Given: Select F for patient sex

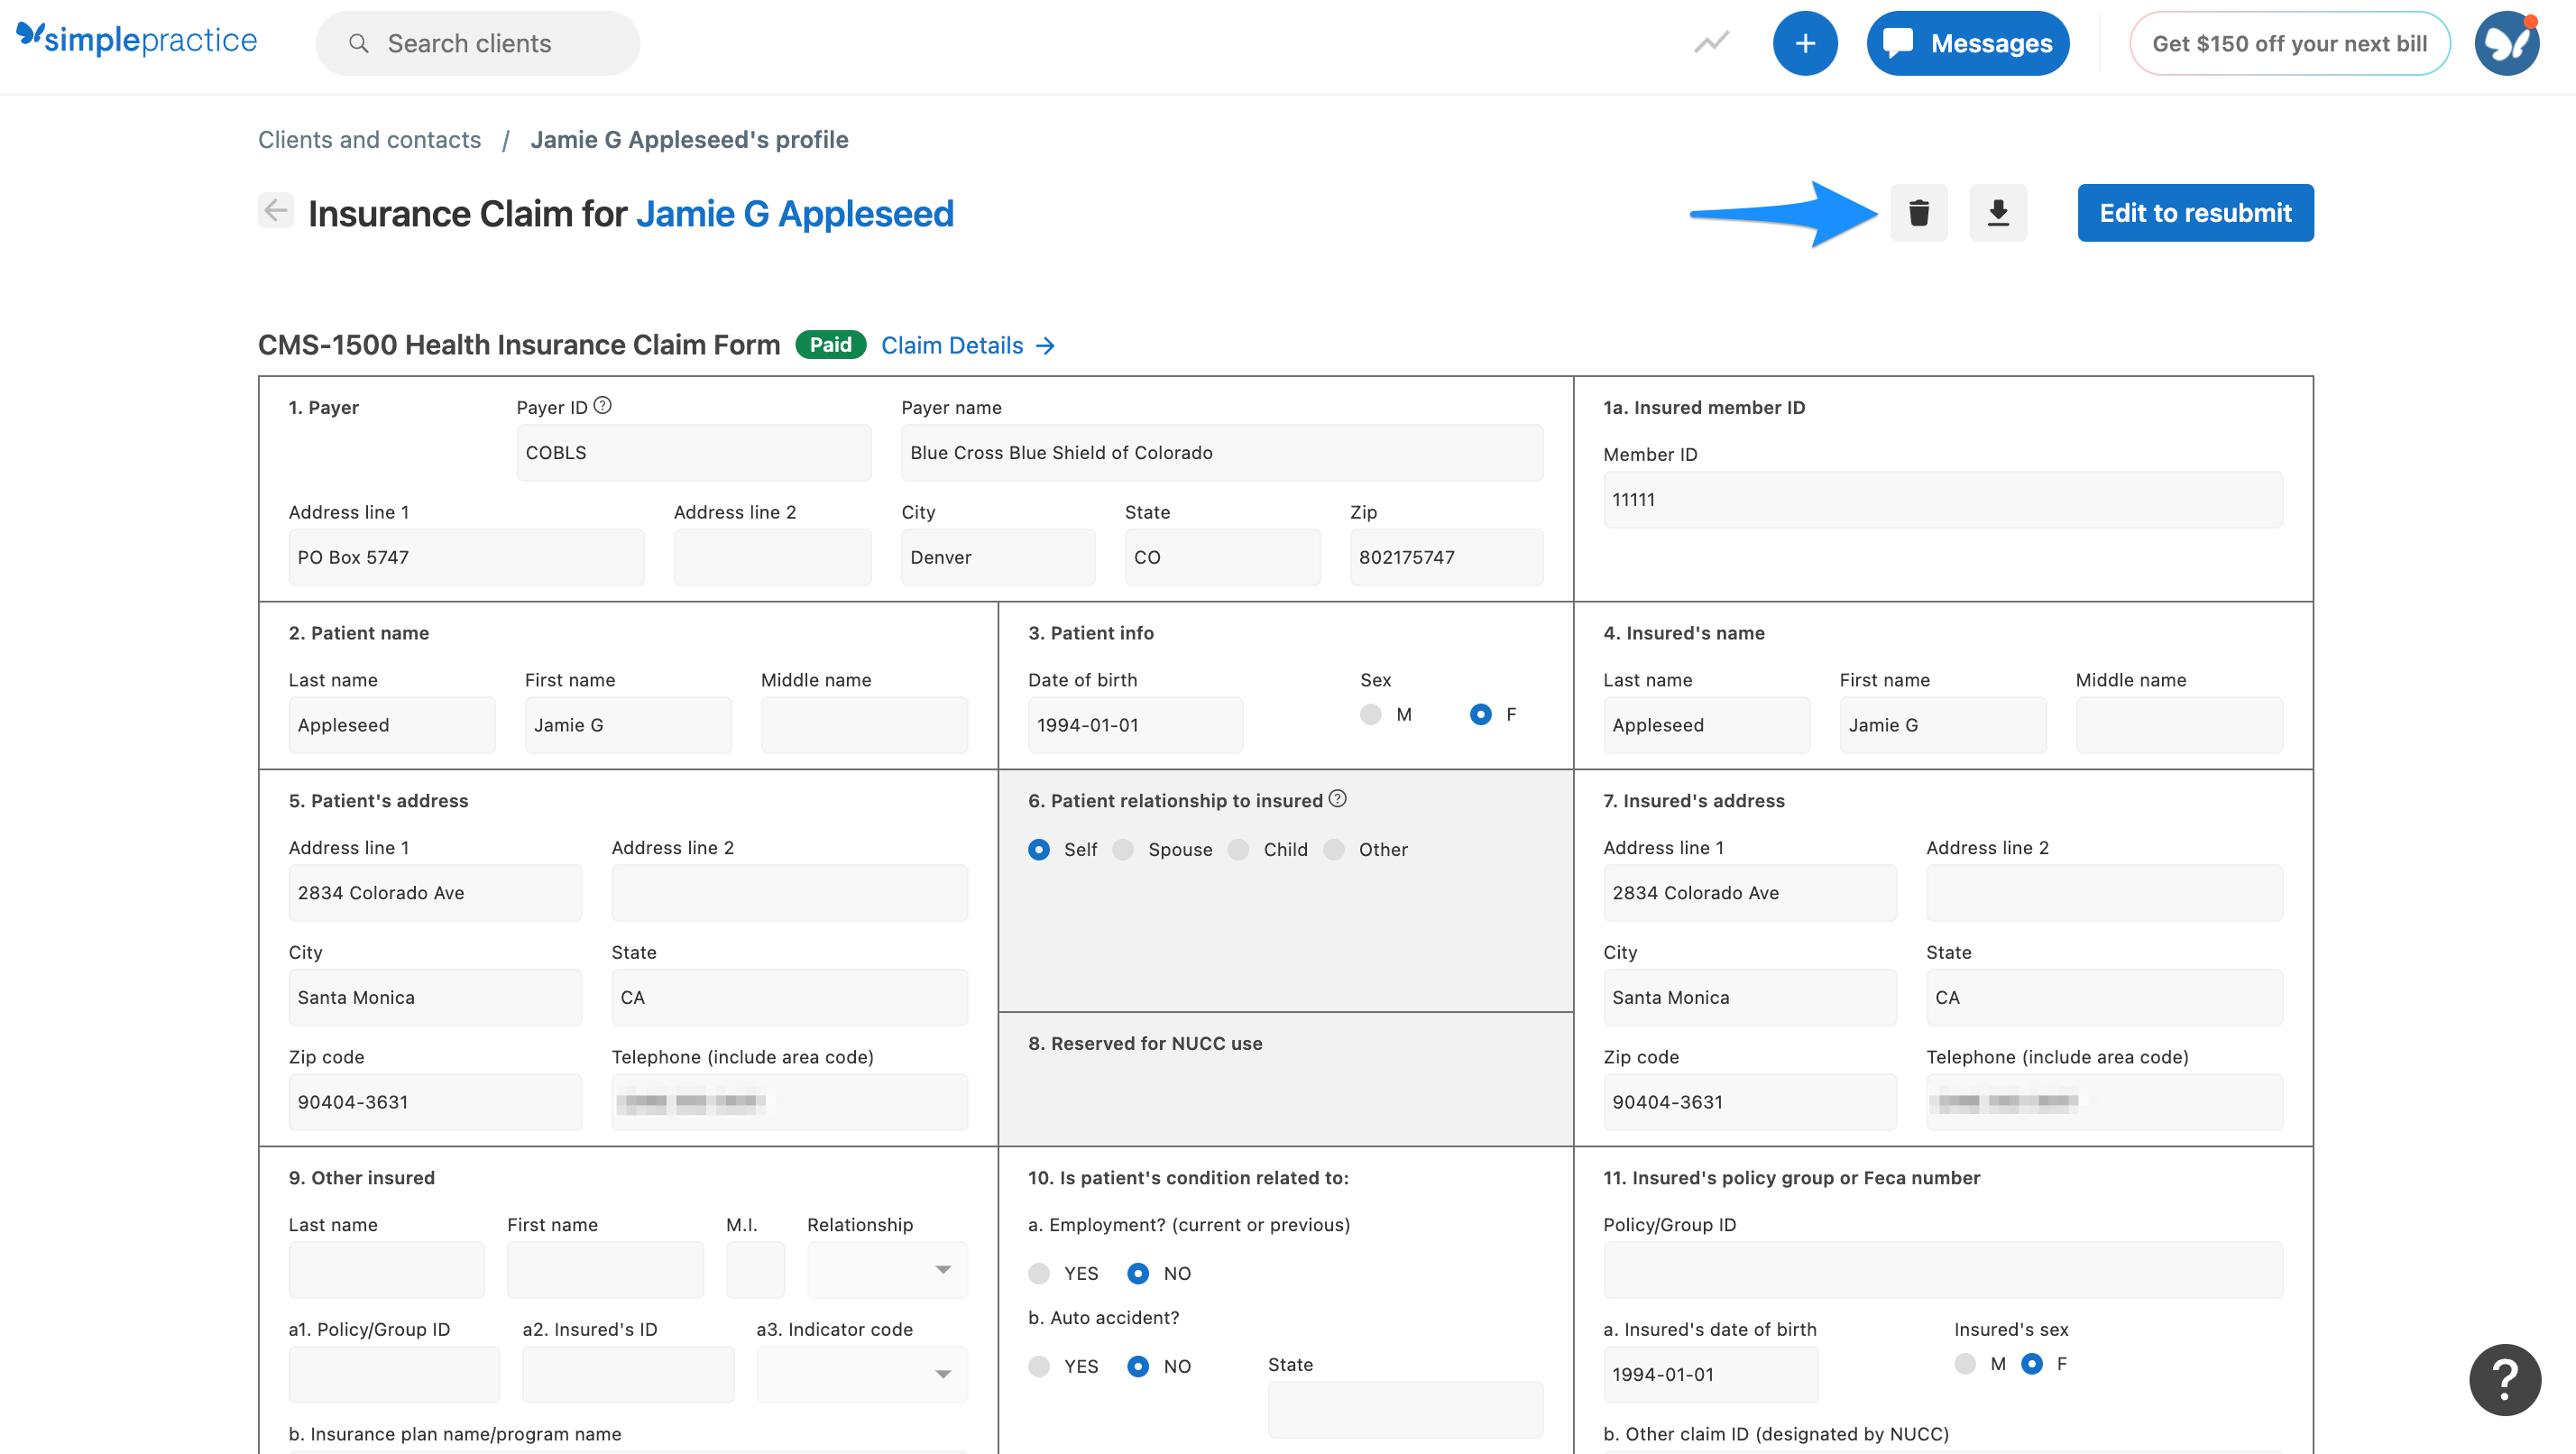Looking at the screenshot, I should [x=1480, y=714].
